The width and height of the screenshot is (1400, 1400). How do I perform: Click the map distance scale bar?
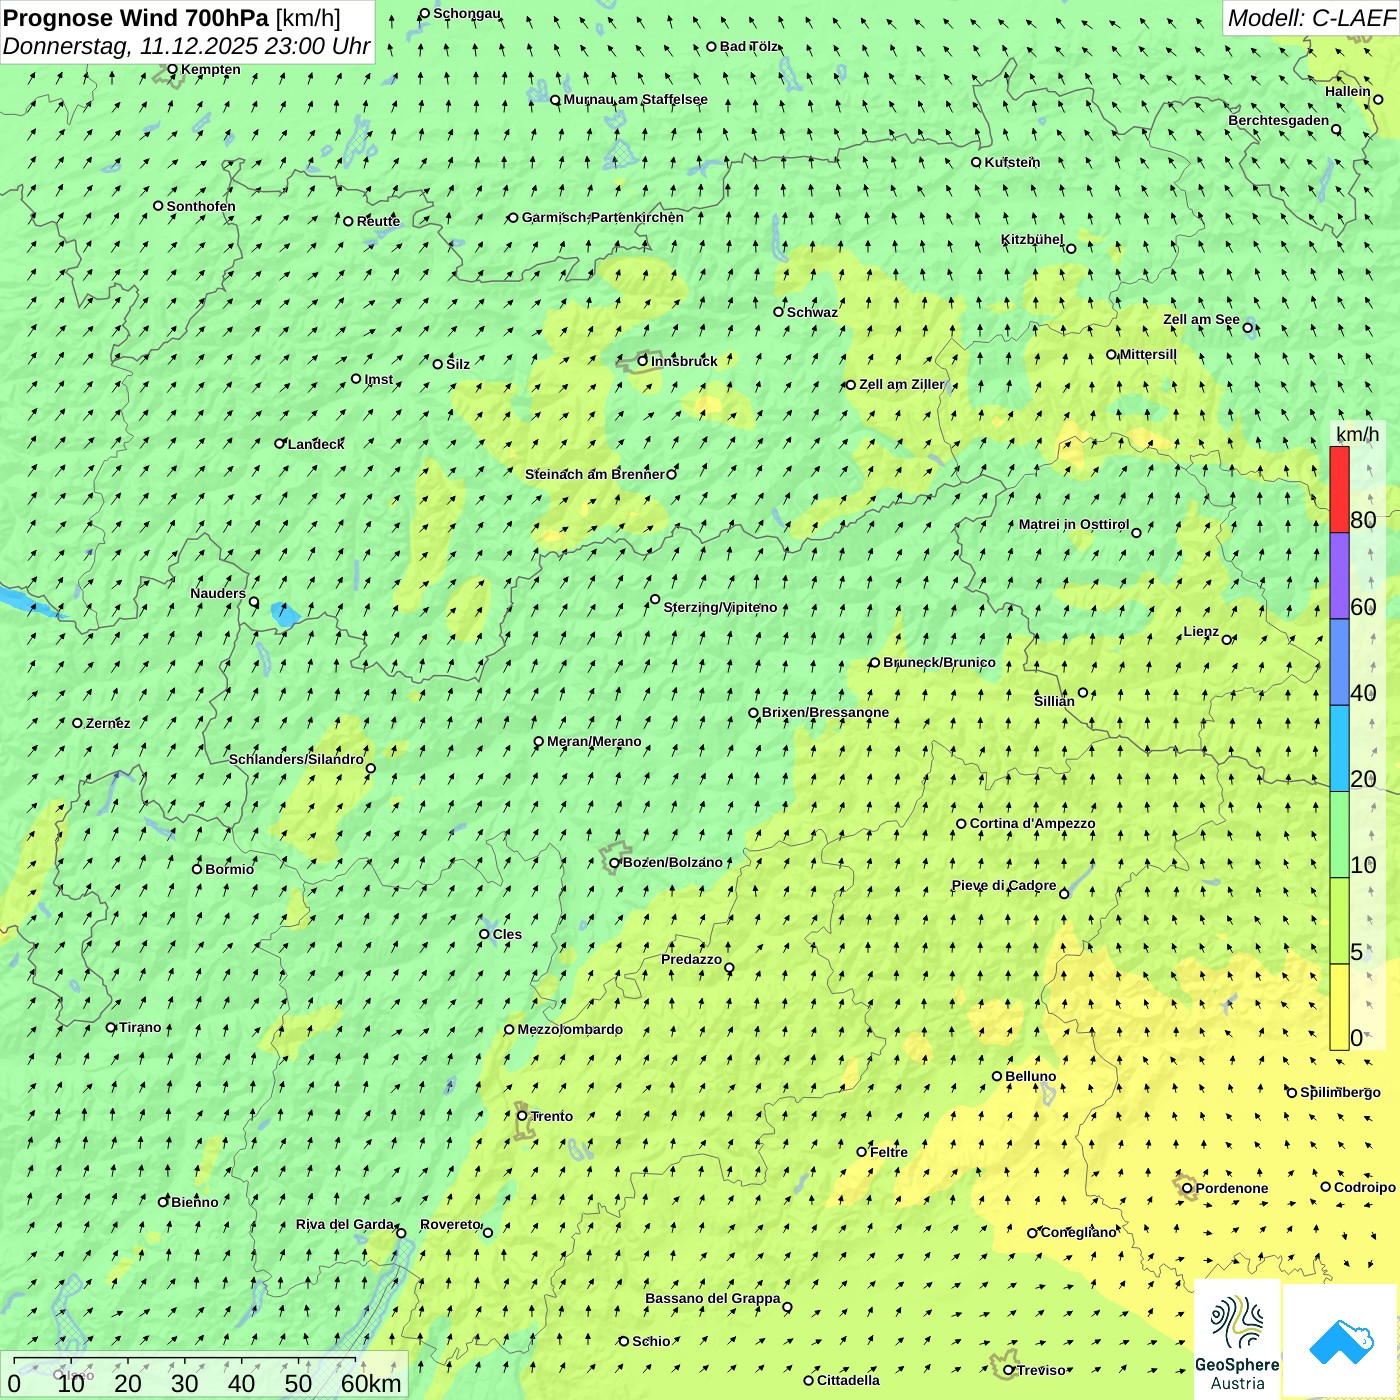point(204,1376)
